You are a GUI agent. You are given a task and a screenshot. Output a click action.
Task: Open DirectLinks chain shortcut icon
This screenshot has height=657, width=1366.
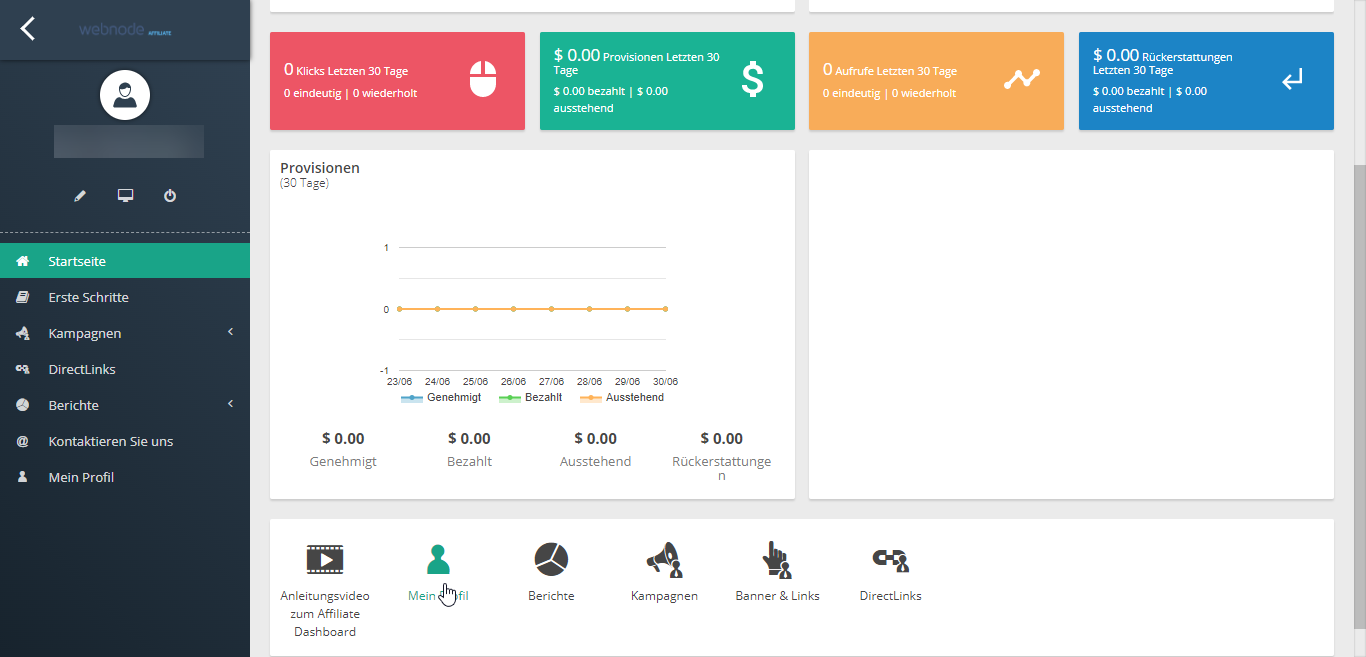click(890, 559)
